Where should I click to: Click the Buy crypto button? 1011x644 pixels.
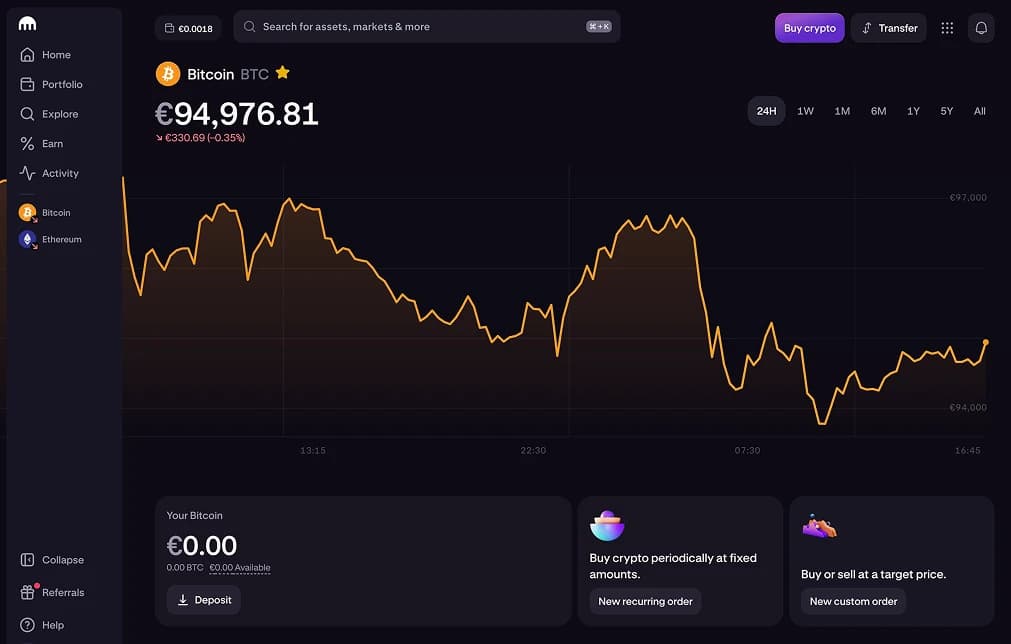click(810, 28)
